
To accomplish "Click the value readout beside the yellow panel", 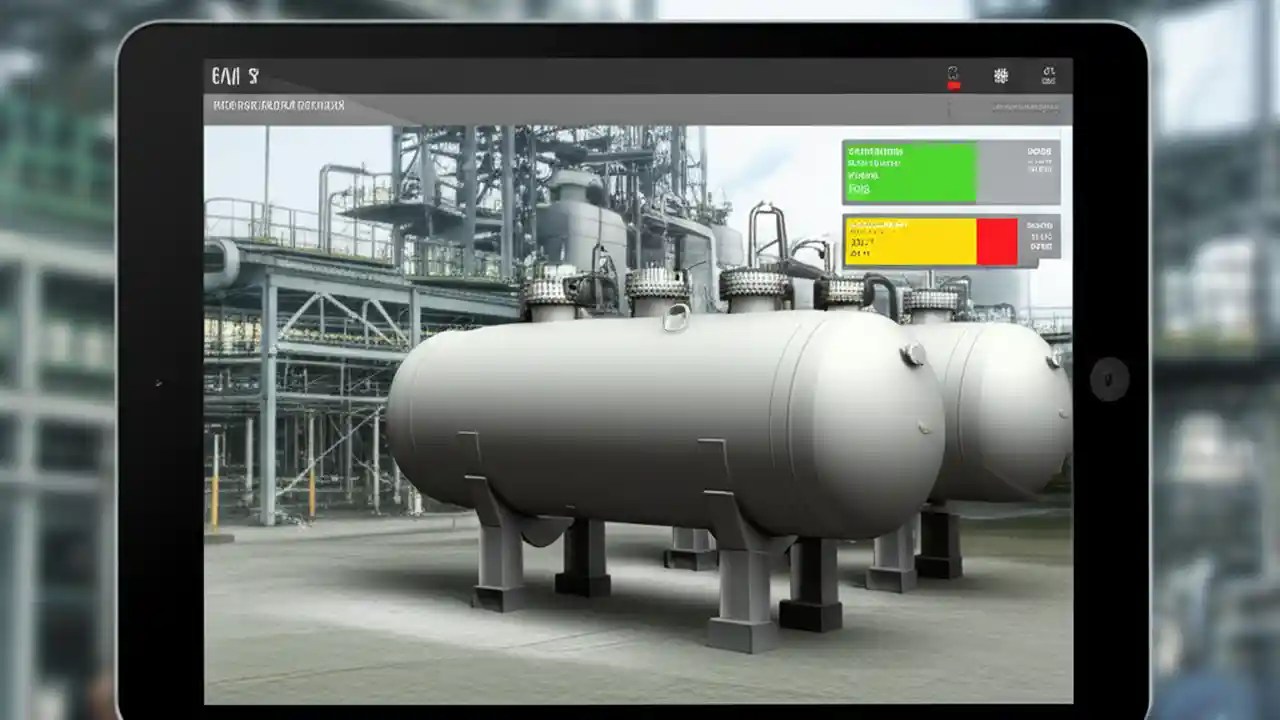I will [x=1042, y=238].
